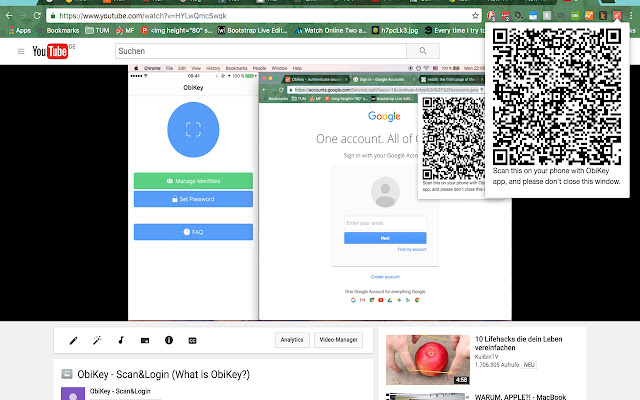The width and height of the screenshot is (640, 400).
Task: Click the browser back arrow
Action: pyautogui.click(x=9, y=16)
